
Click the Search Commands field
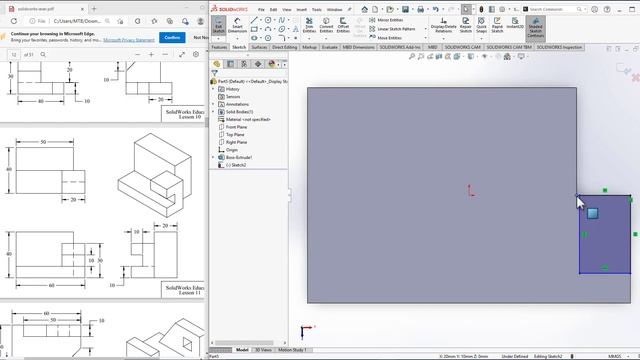553,9
